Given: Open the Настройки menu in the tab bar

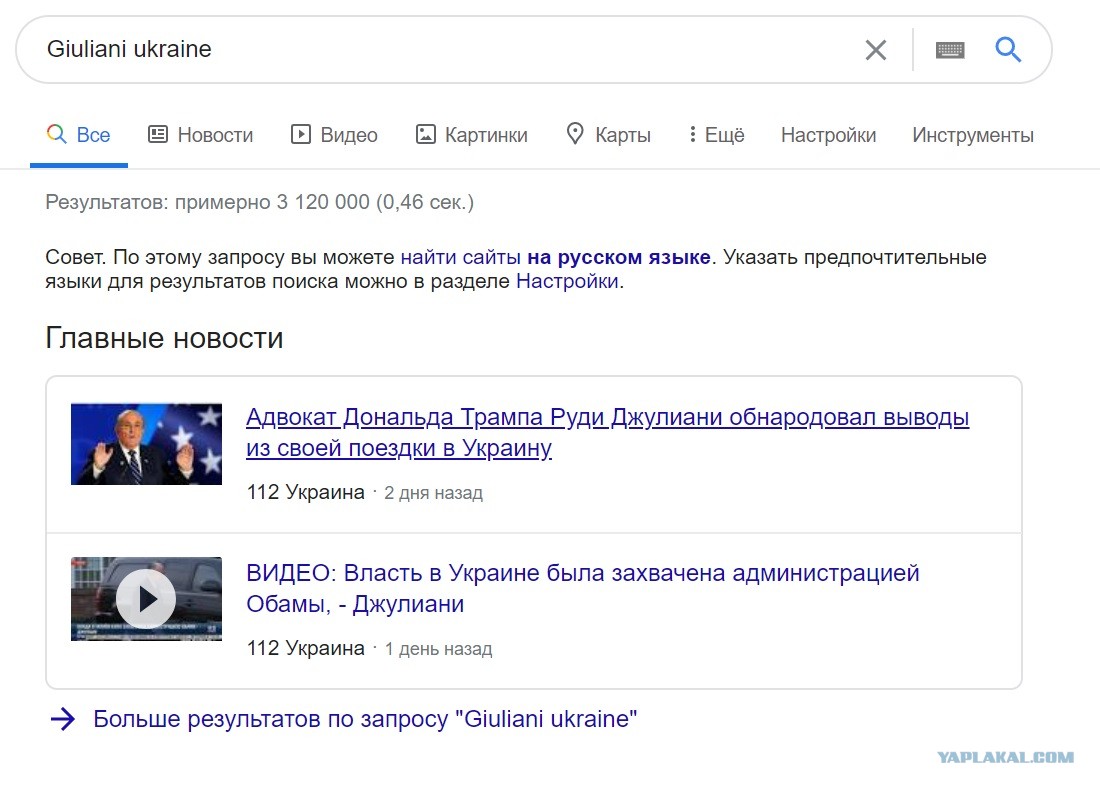Looking at the screenshot, I should click(829, 135).
